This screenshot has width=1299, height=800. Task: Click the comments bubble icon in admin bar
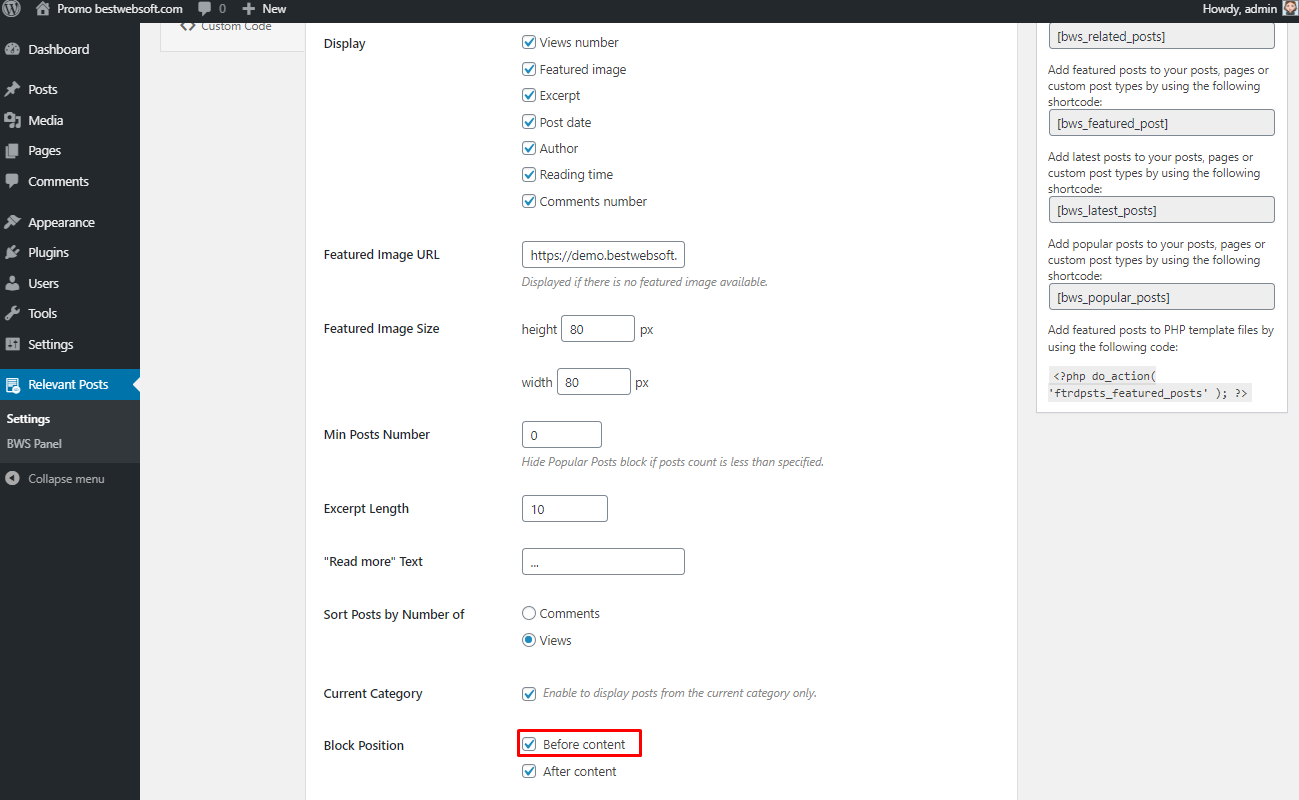pos(205,9)
